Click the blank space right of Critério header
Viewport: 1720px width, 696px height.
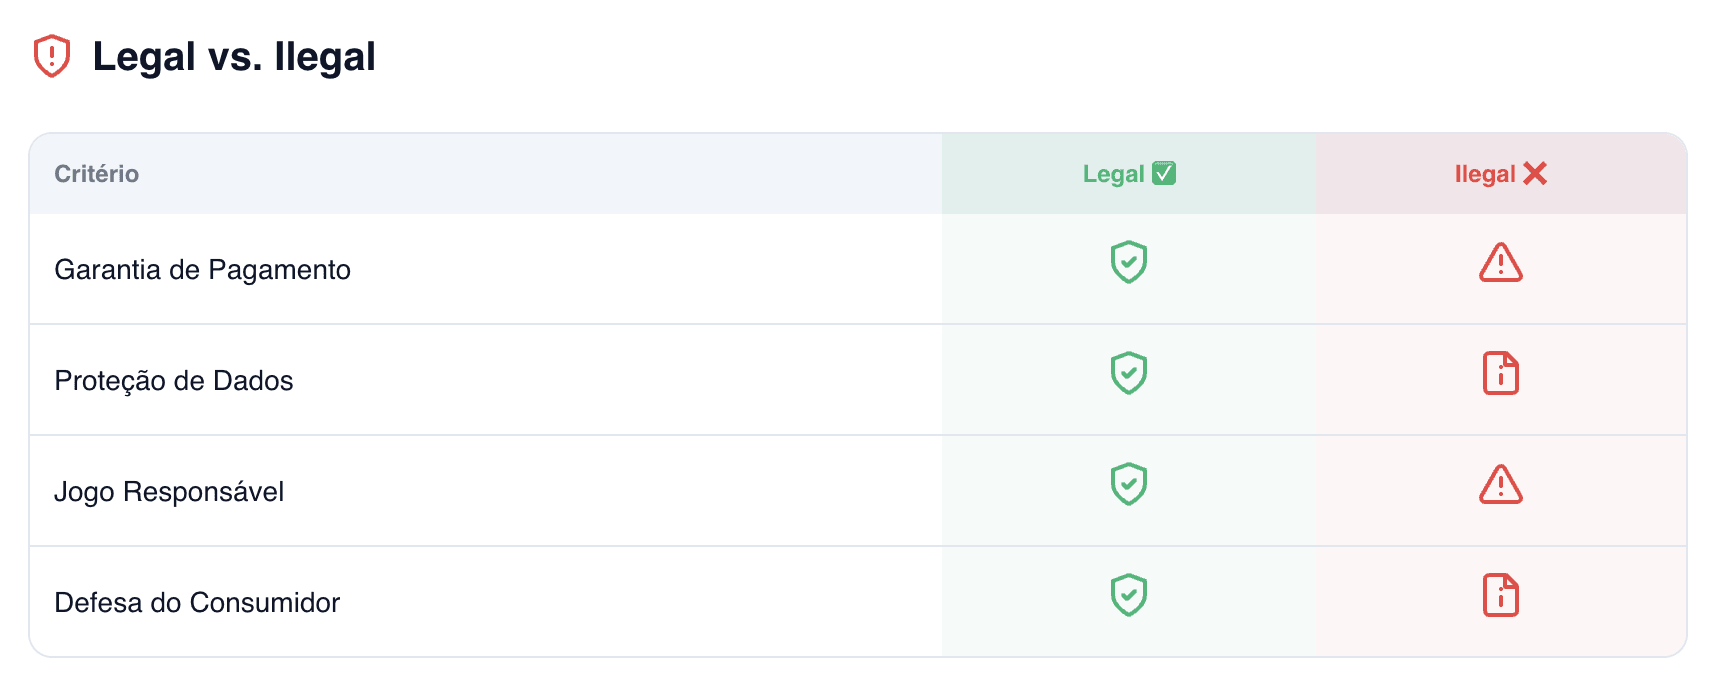click(x=540, y=174)
